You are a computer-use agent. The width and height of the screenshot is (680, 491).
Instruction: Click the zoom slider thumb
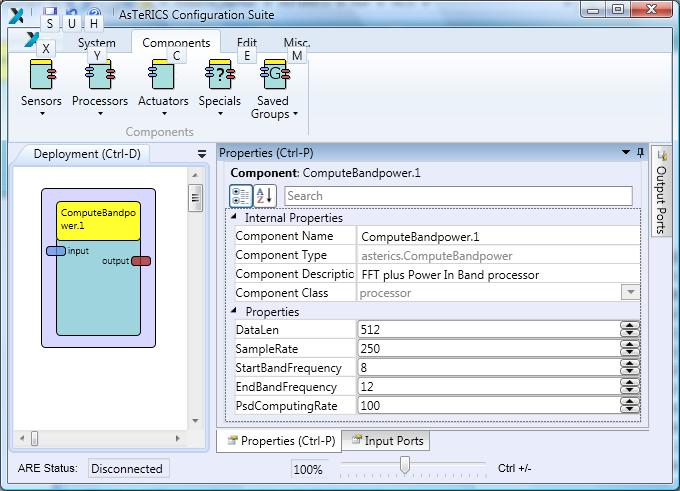[405, 465]
